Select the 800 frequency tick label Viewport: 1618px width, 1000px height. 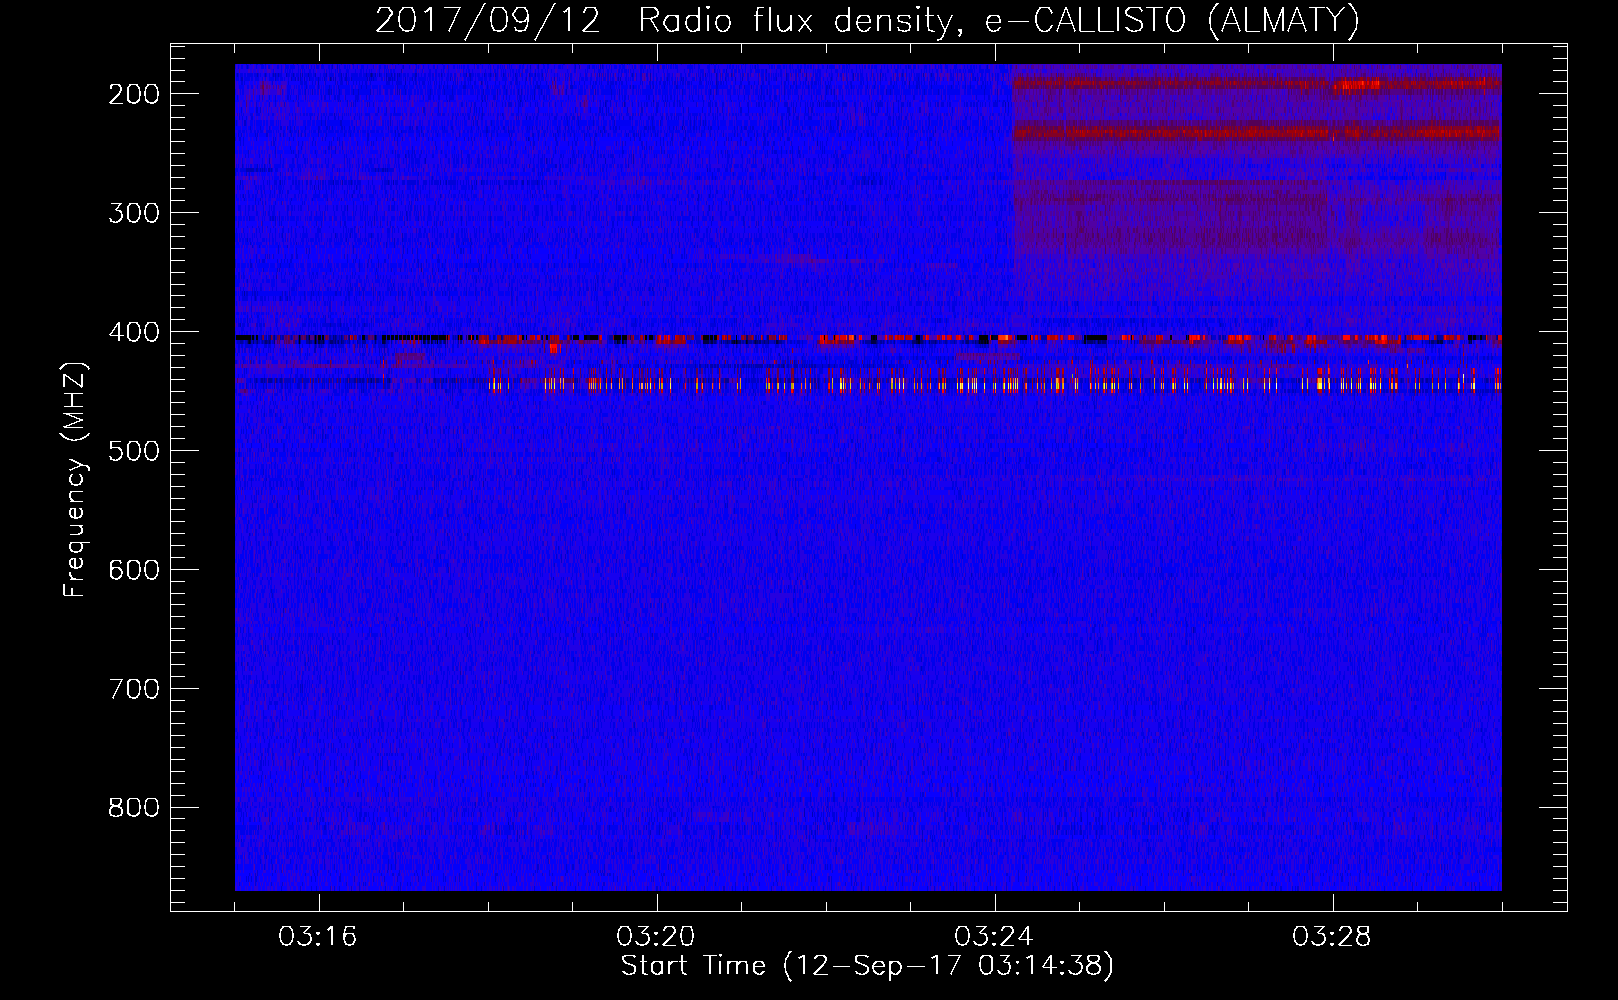134,808
